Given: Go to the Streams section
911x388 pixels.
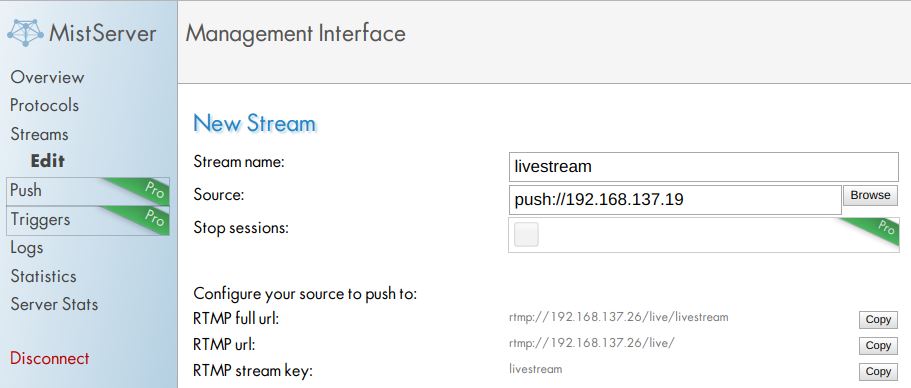Looking at the screenshot, I should tap(39, 134).
